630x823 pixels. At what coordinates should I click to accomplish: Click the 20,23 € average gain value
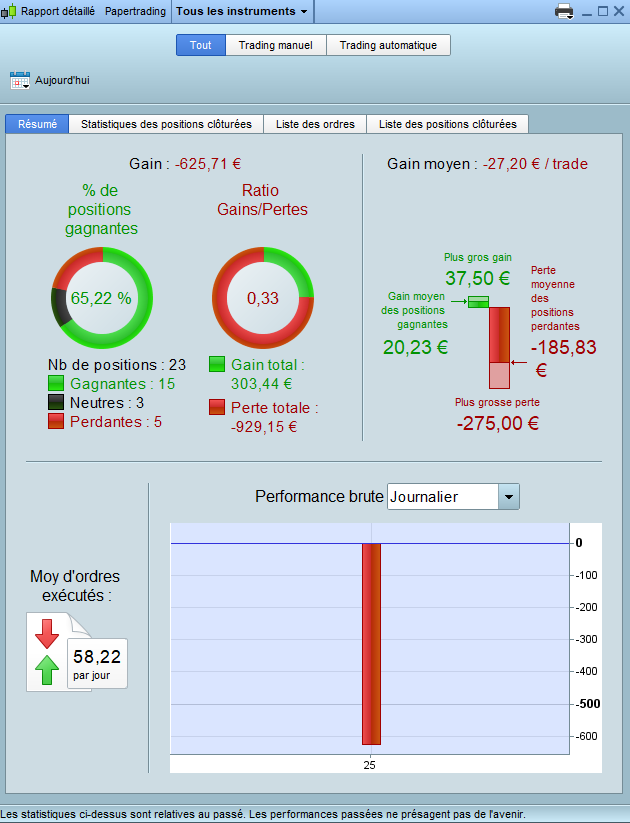(415, 347)
